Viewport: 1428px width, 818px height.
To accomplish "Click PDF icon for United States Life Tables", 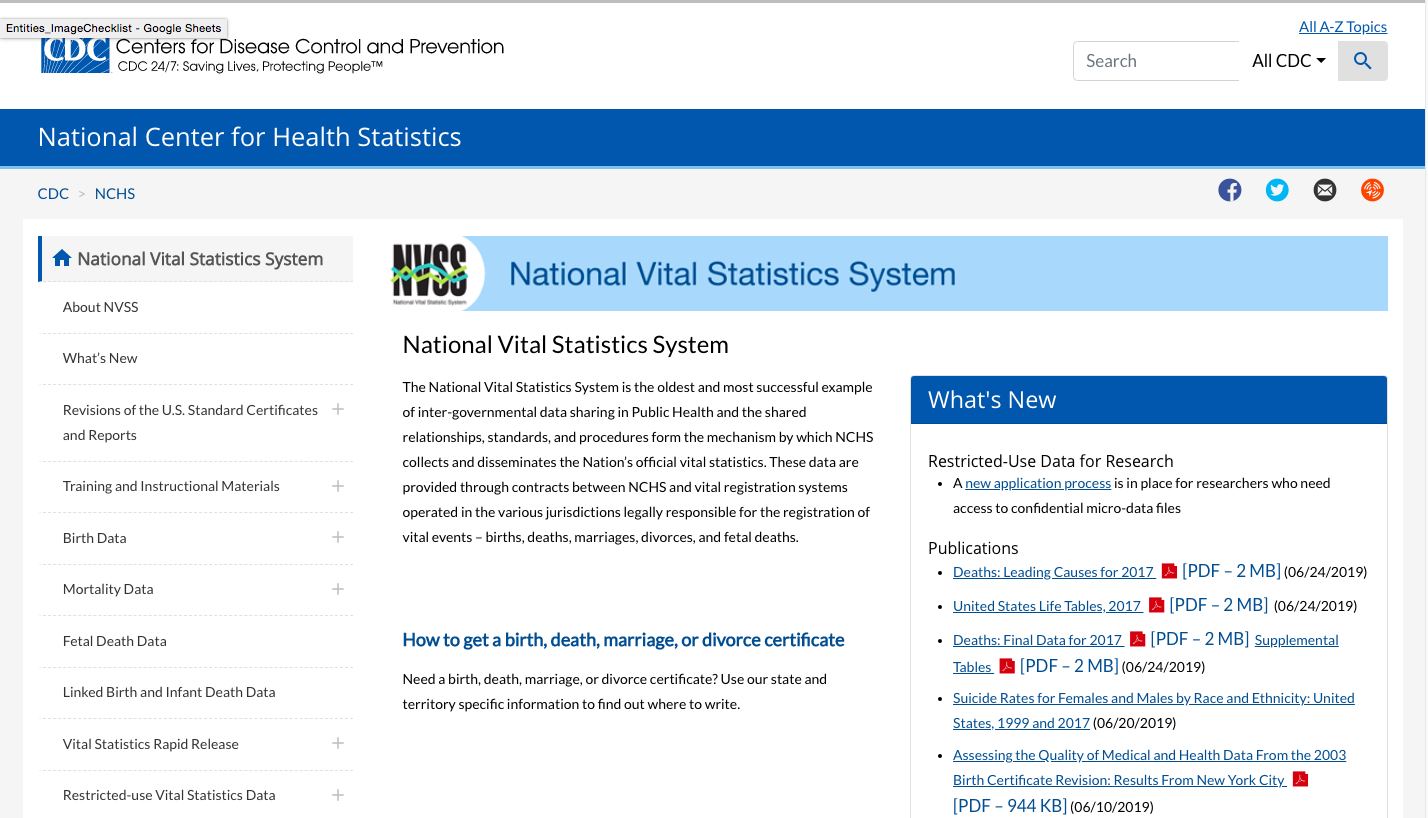I will [1157, 605].
